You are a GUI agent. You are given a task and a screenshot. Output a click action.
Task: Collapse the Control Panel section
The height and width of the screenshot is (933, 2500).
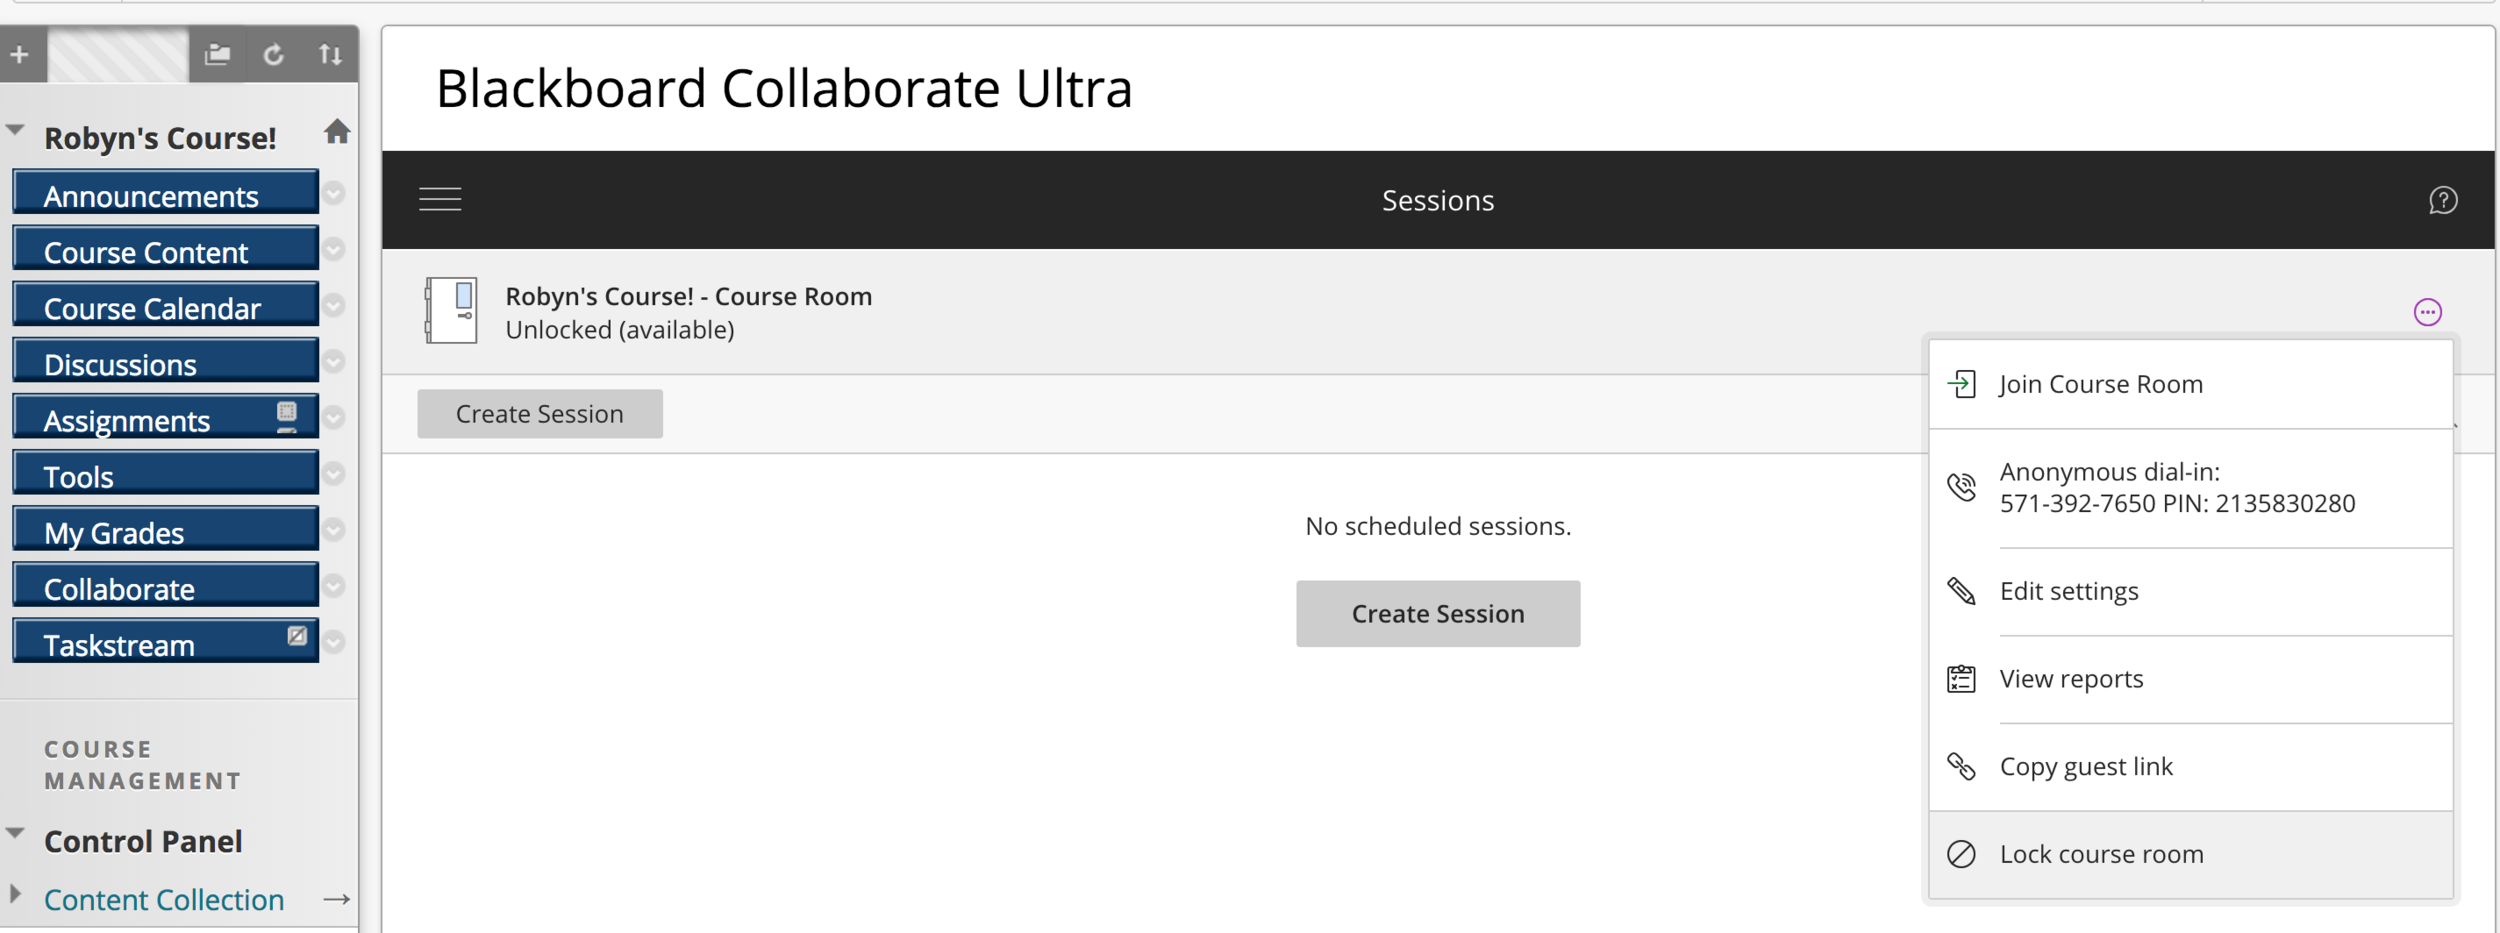tap(16, 833)
